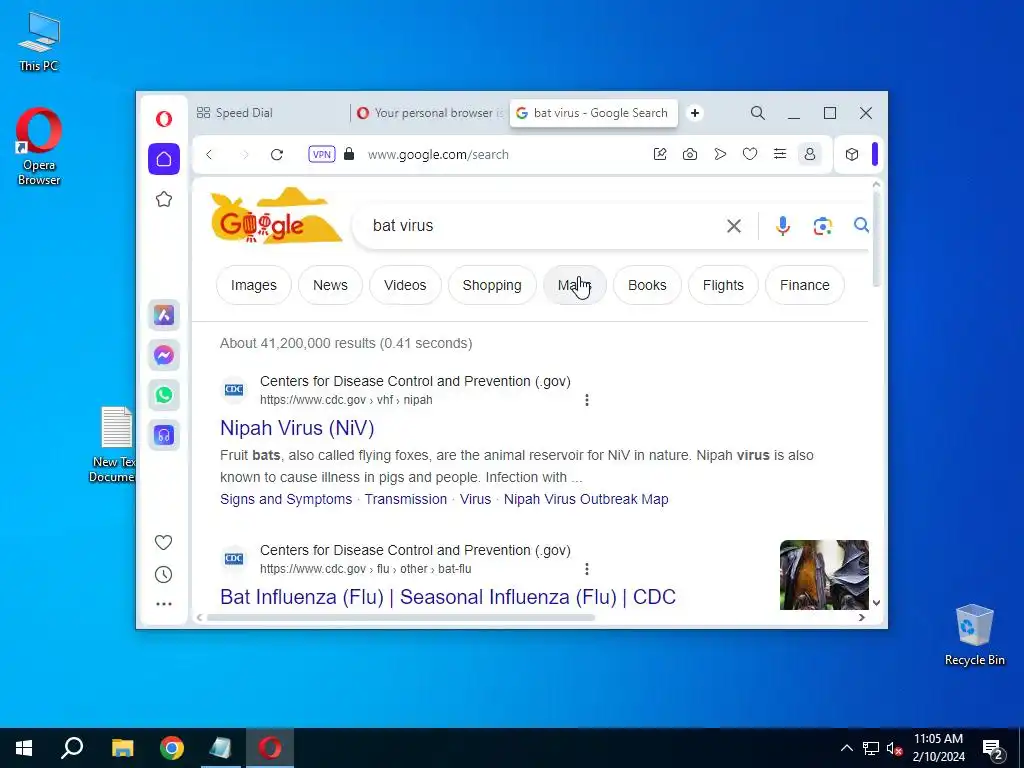Start voice search with microphone icon
Screen dimensions: 1024x768
click(x=782, y=226)
